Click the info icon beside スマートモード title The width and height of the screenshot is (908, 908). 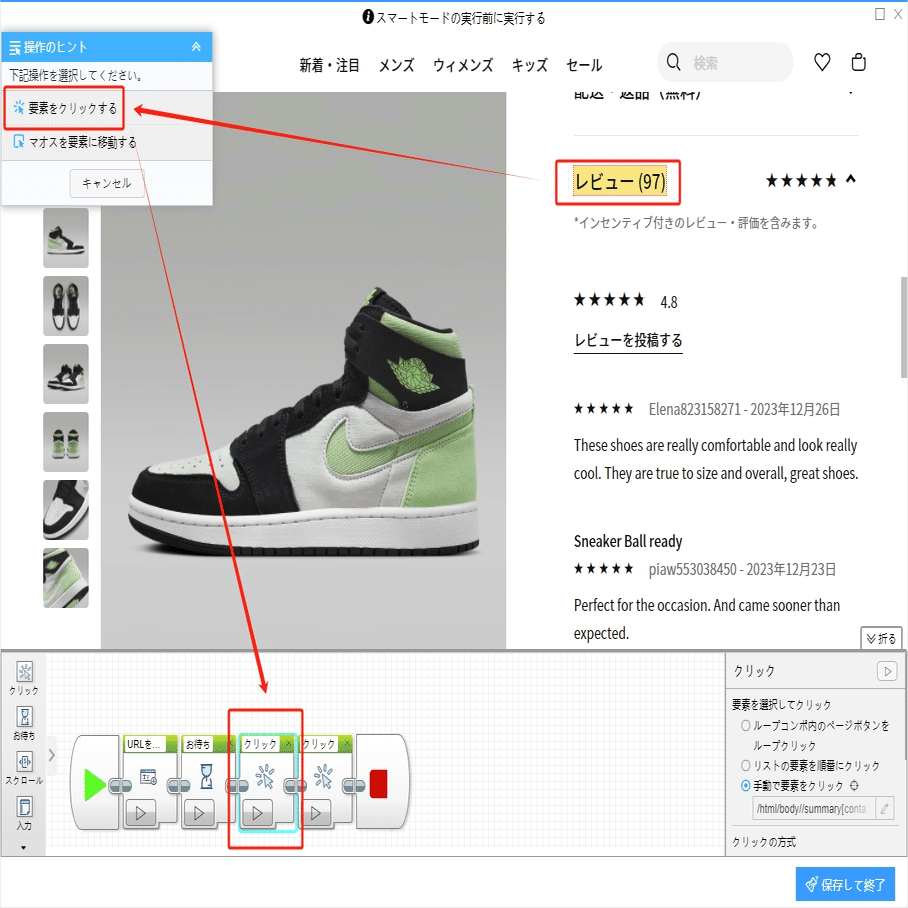[368, 17]
